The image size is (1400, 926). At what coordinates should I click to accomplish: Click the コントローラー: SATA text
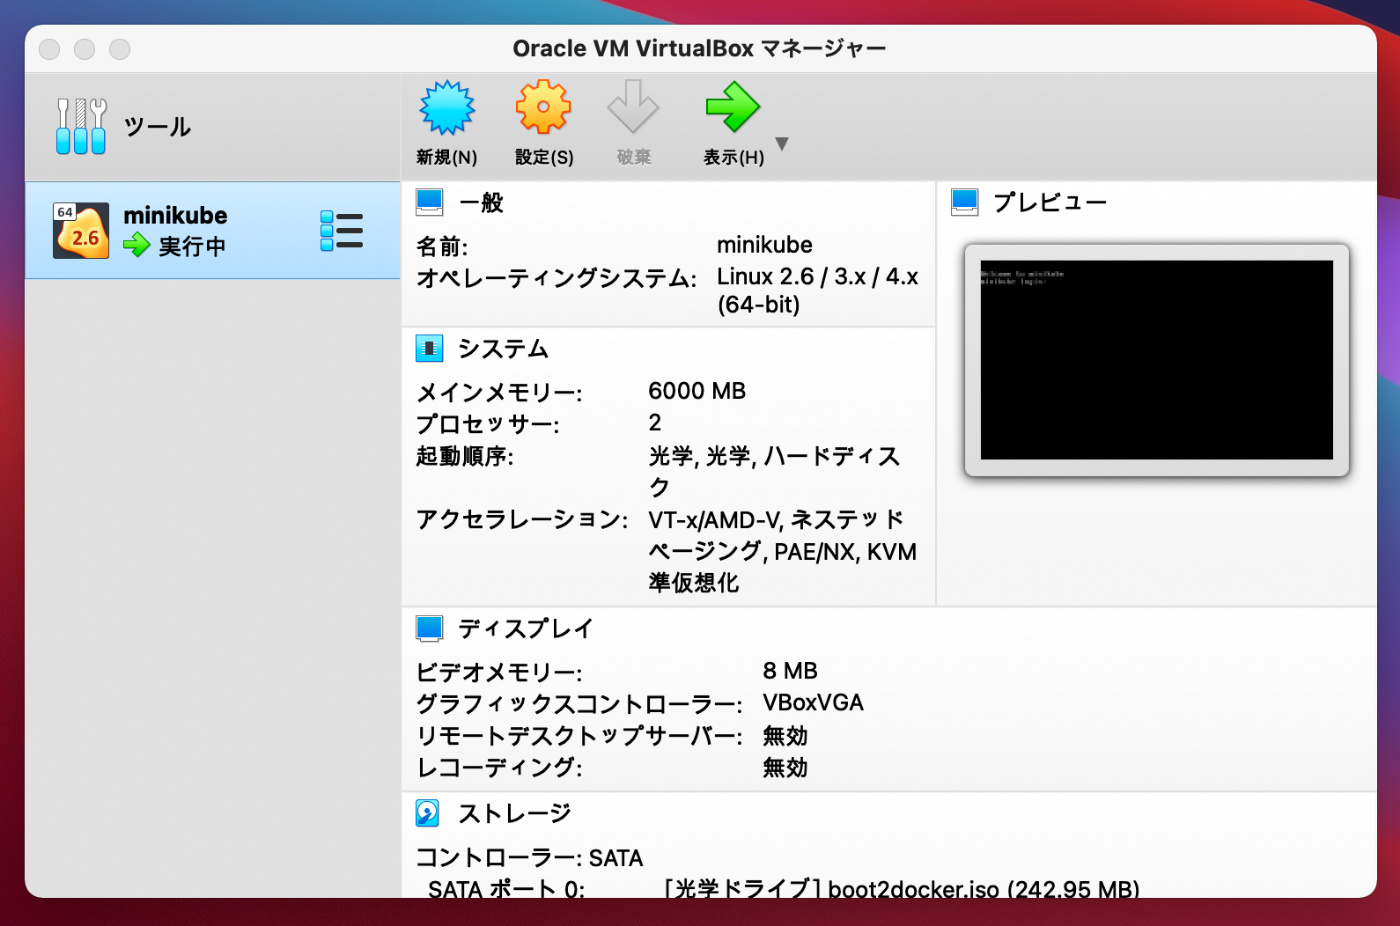(529, 858)
